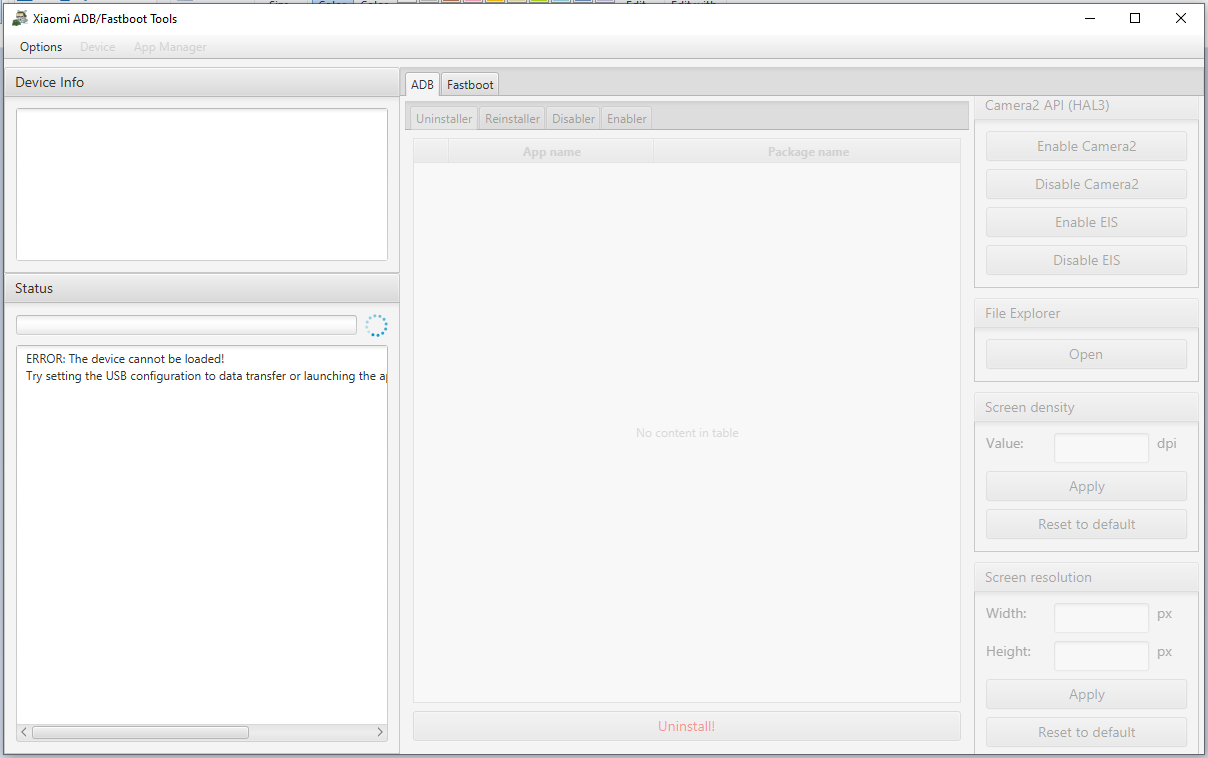1208x758 pixels.
Task: Click the Uninstall! button
Action: pos(687,726)
